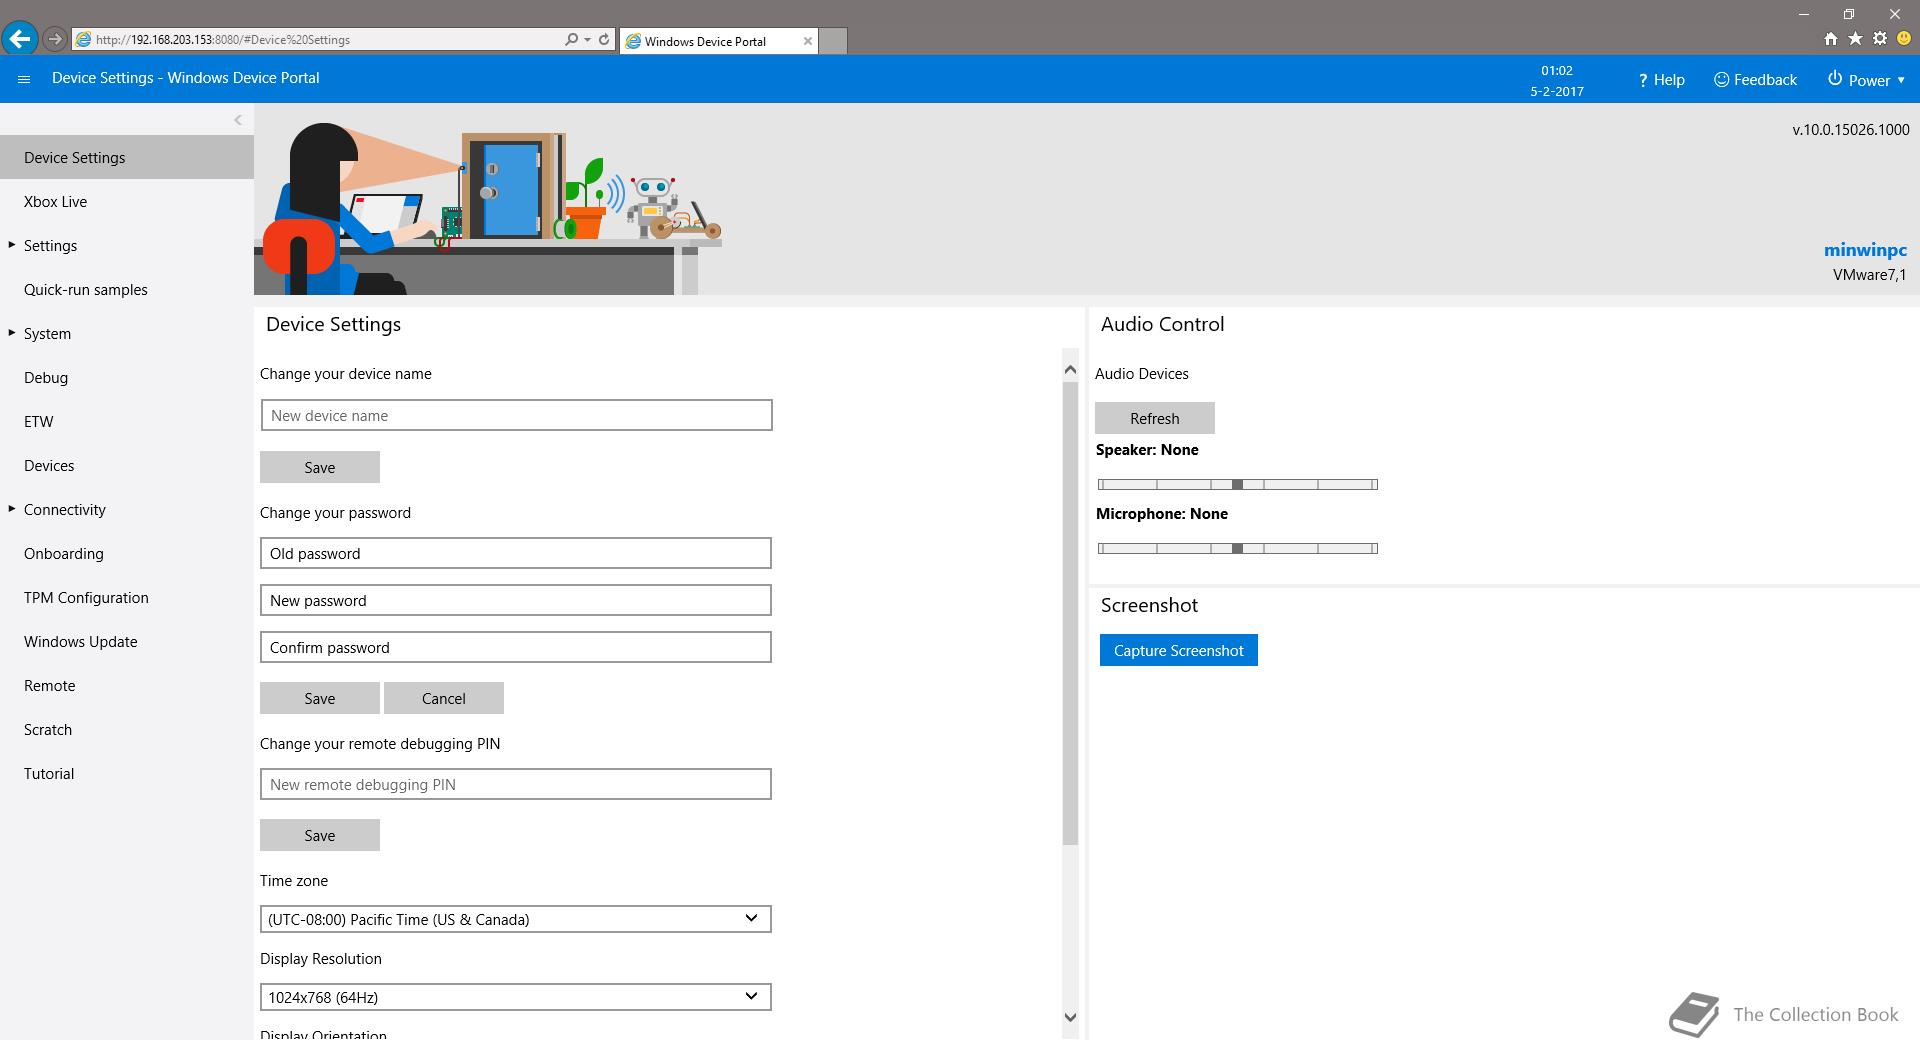Expand the System tree node

coord(12,333)
